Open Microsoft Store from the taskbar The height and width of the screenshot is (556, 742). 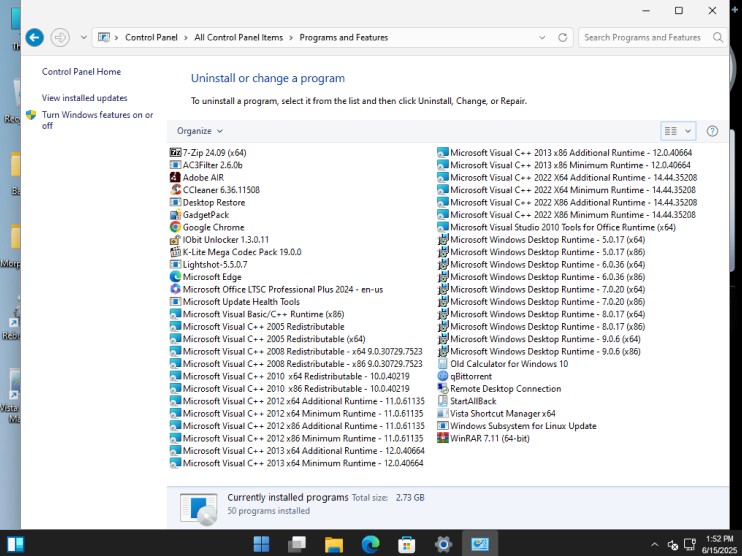pyautogui.click(x=406, y=544)
